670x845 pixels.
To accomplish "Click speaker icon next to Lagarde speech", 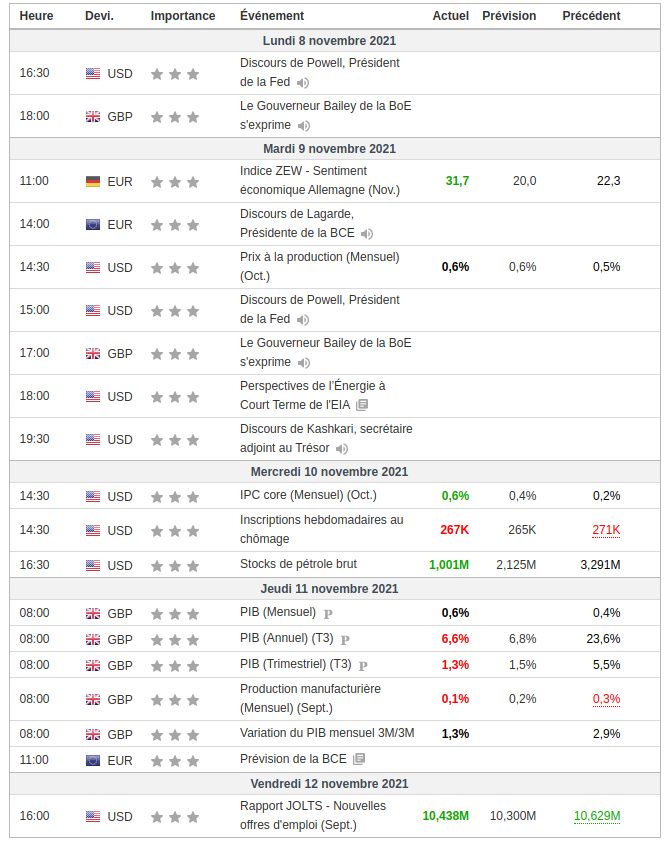I will coord(367,234).
